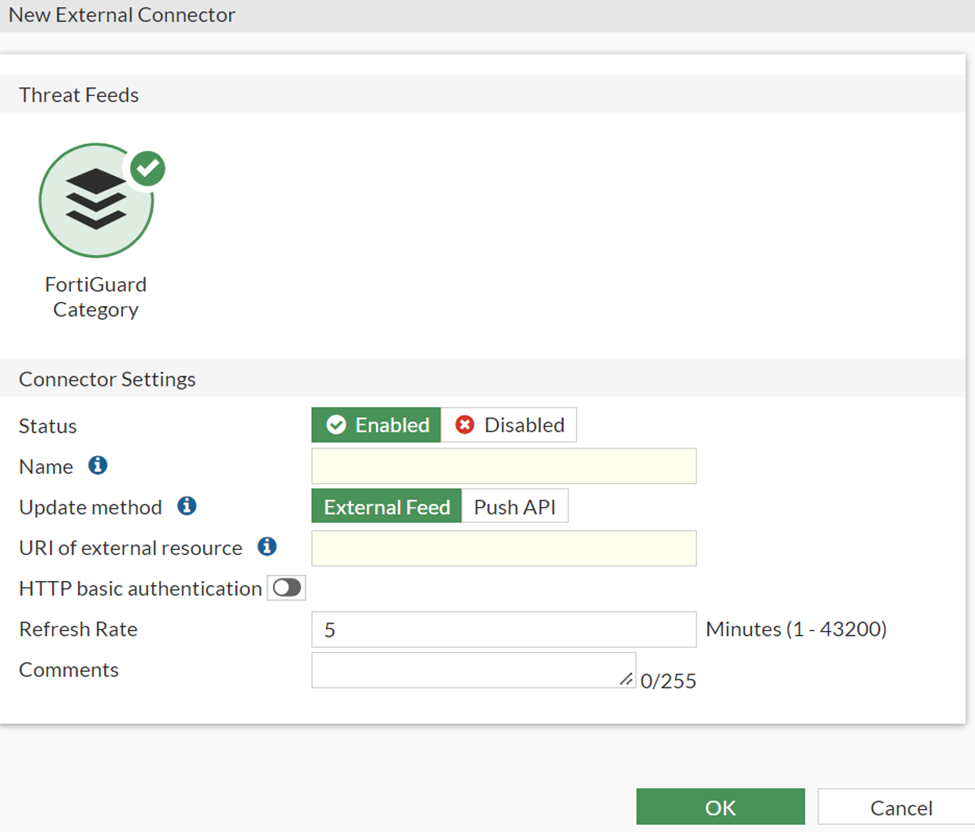Focus the URI of external resource field

[504, 548]
